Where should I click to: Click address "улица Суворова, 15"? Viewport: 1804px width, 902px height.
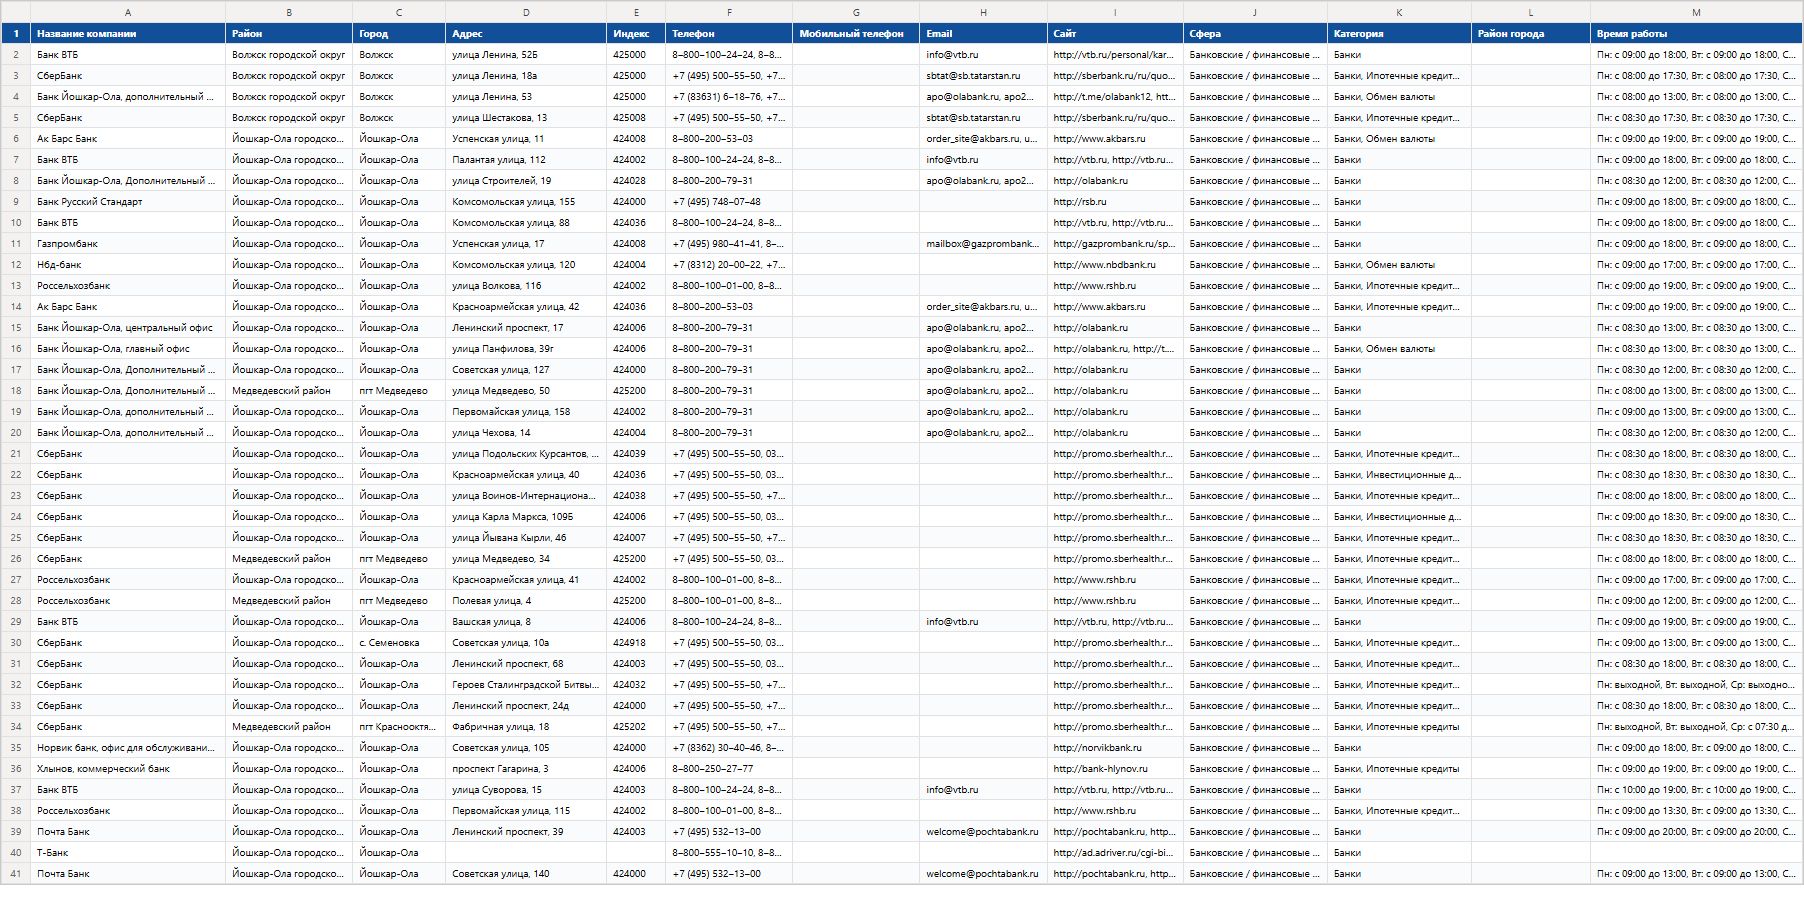tap(526, 790)
